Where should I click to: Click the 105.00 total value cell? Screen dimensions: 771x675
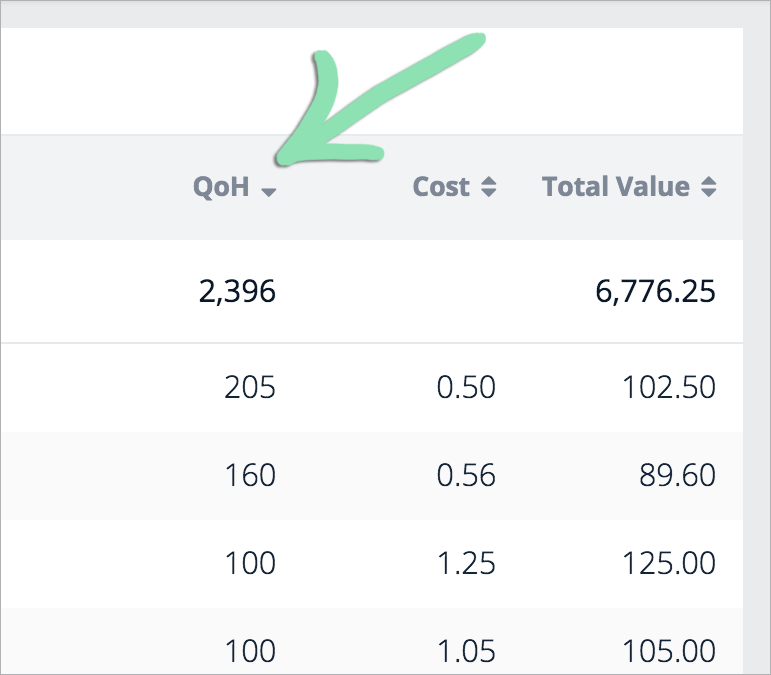(x=669, y=651)
